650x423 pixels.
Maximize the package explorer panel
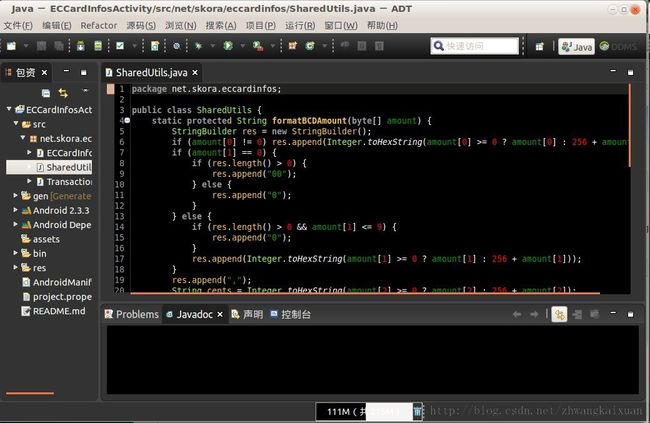(84, 73)
